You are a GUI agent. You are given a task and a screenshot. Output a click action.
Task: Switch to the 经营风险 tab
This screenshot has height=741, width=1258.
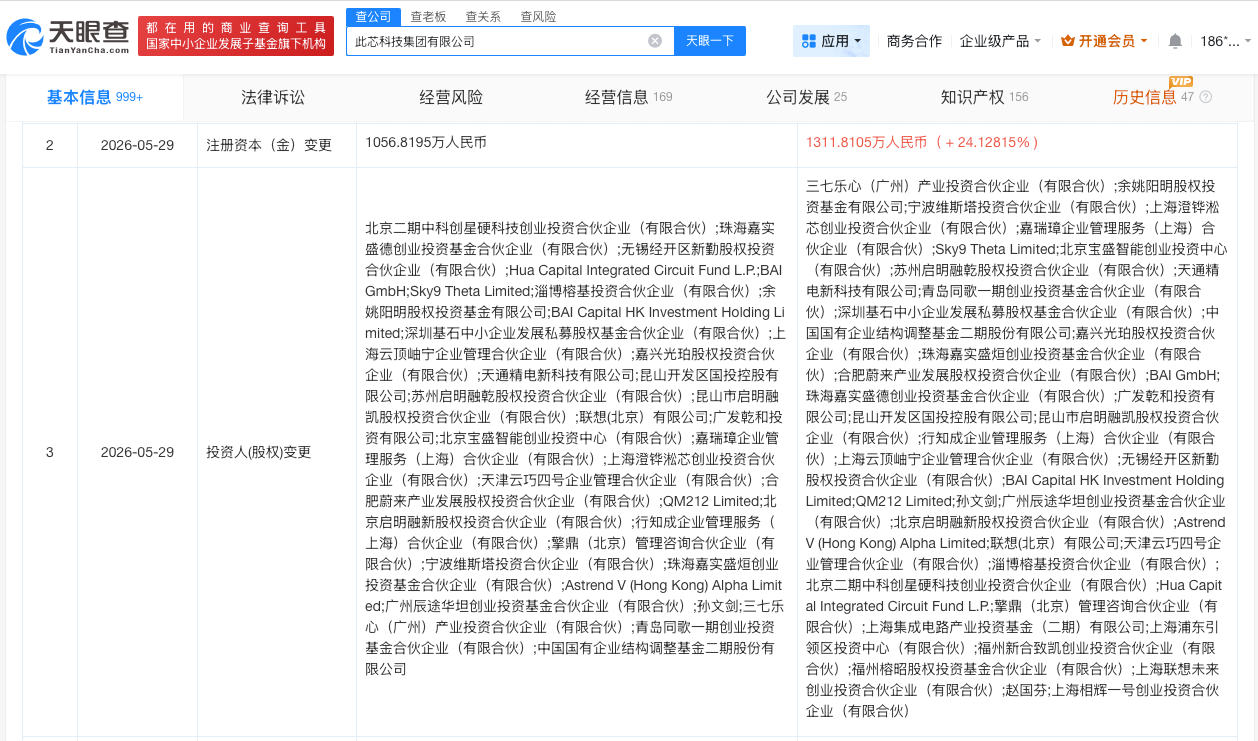(451, 97)
